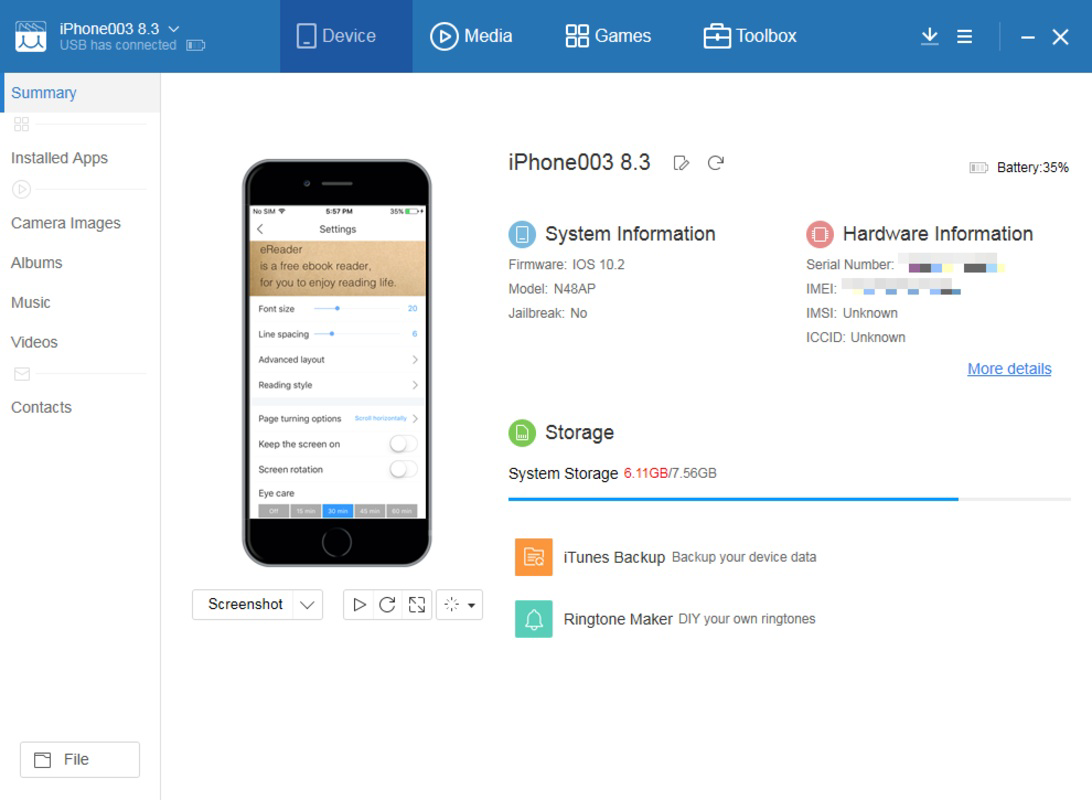The image size is (1092, 800).
Task: Toggle Screen rotation switch
Action: (x=403, y=469)
